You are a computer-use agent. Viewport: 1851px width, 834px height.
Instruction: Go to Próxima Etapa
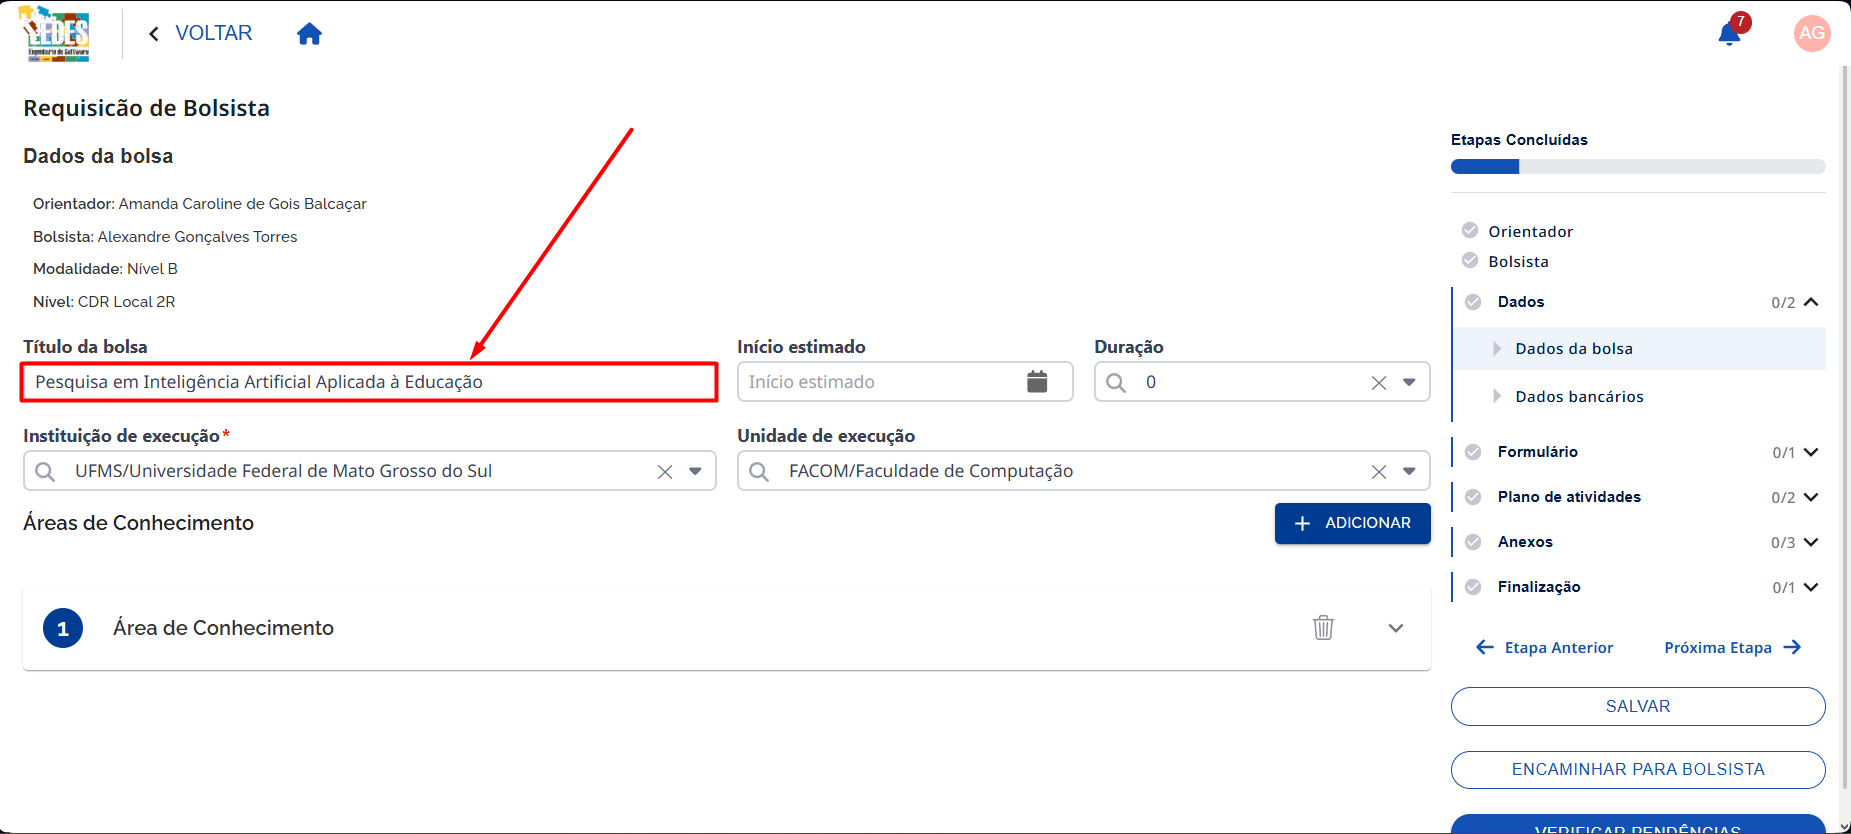(1732, 648)
